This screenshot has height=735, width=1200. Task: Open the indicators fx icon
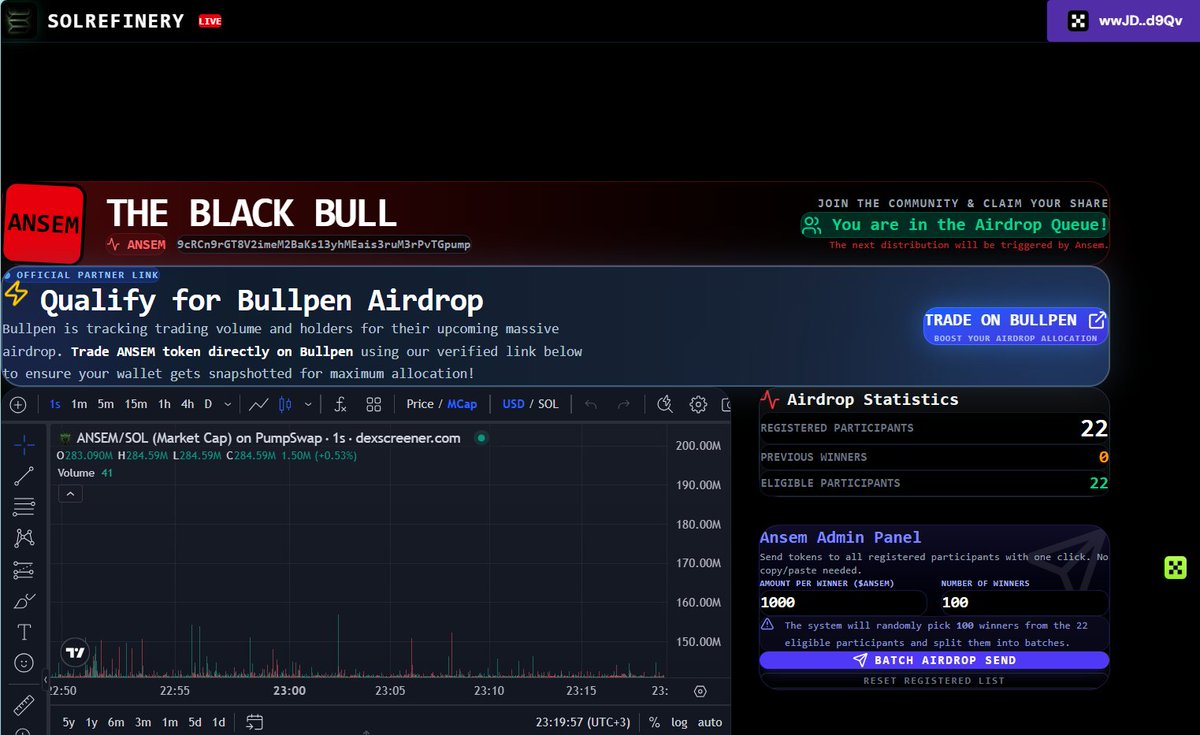[x=340, y=404]
